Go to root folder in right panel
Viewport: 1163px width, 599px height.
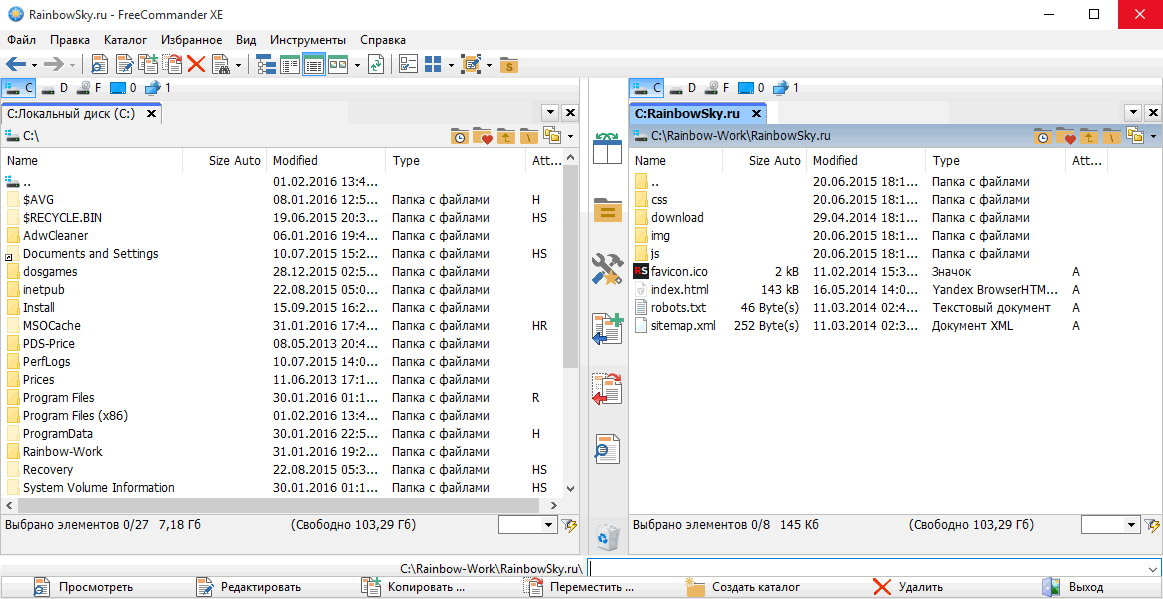[1111, 136]
